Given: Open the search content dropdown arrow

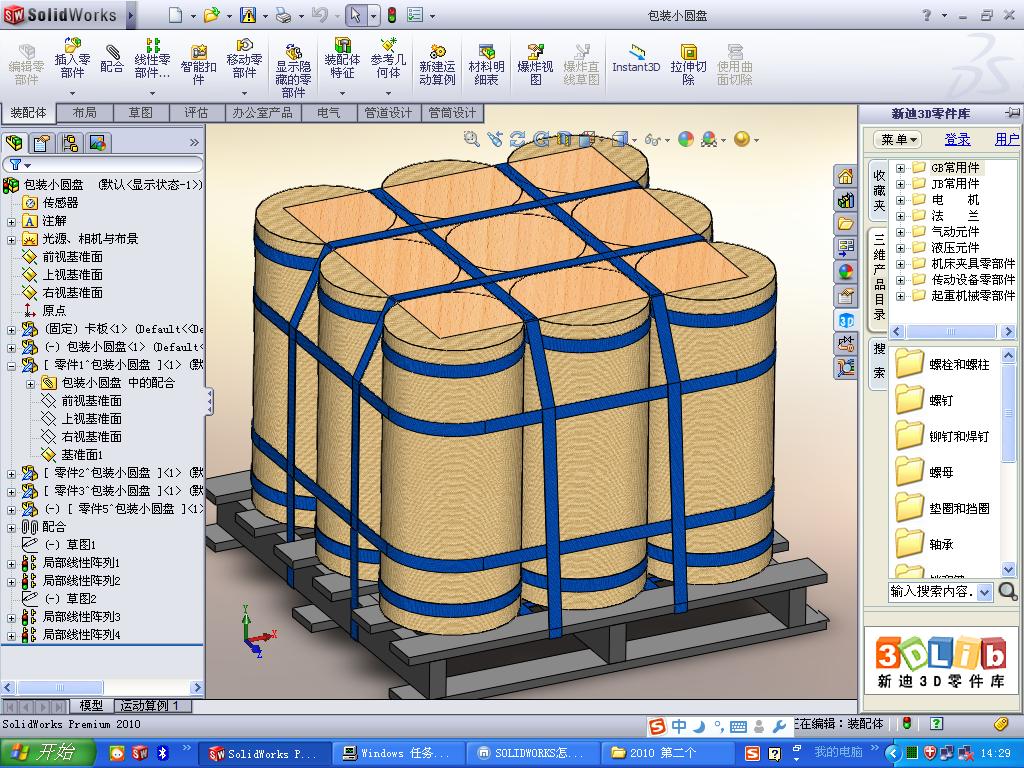Looking at the screenshot, I should (985, 592).
